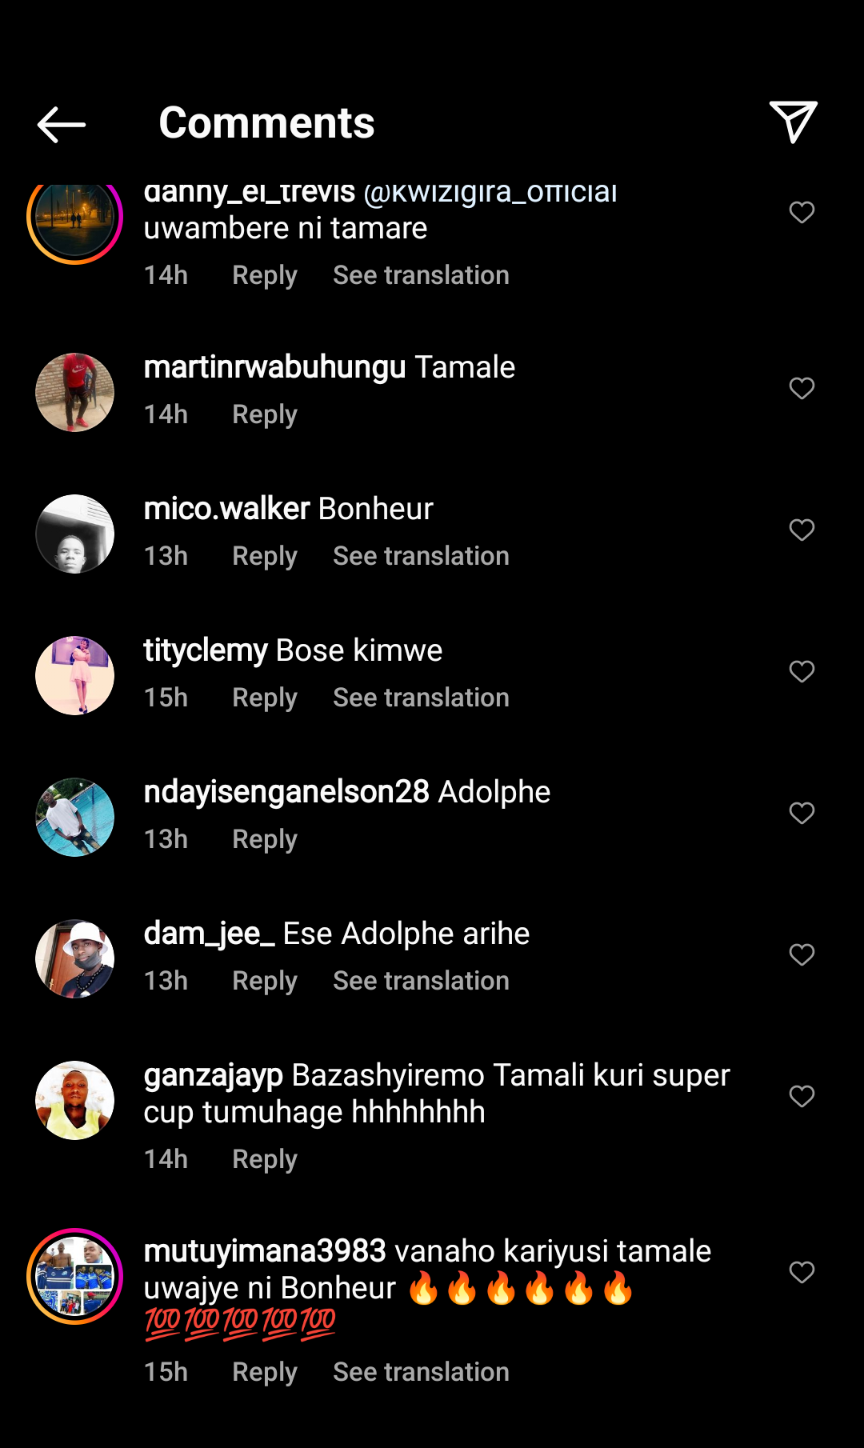Image resolution: width=864 pixels, height=1448 pixels.
Task: Like martinrwabuhungu's Tamale comment
Action: tap(802, 388)
